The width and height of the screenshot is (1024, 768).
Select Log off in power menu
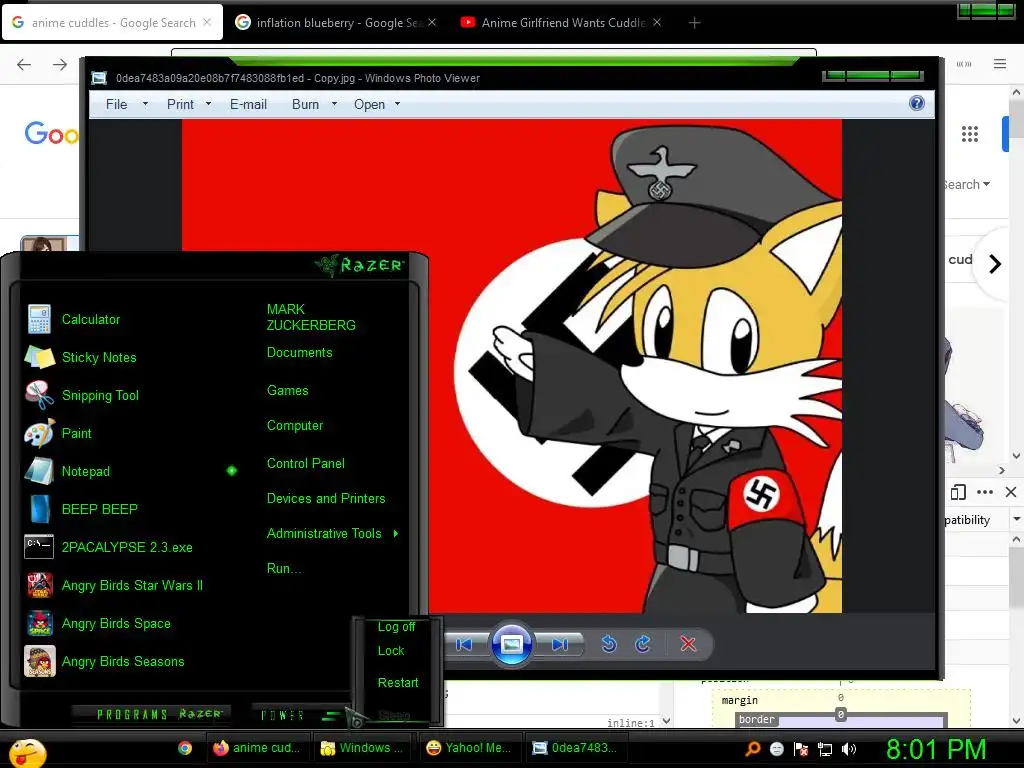[x=396, y=626]
